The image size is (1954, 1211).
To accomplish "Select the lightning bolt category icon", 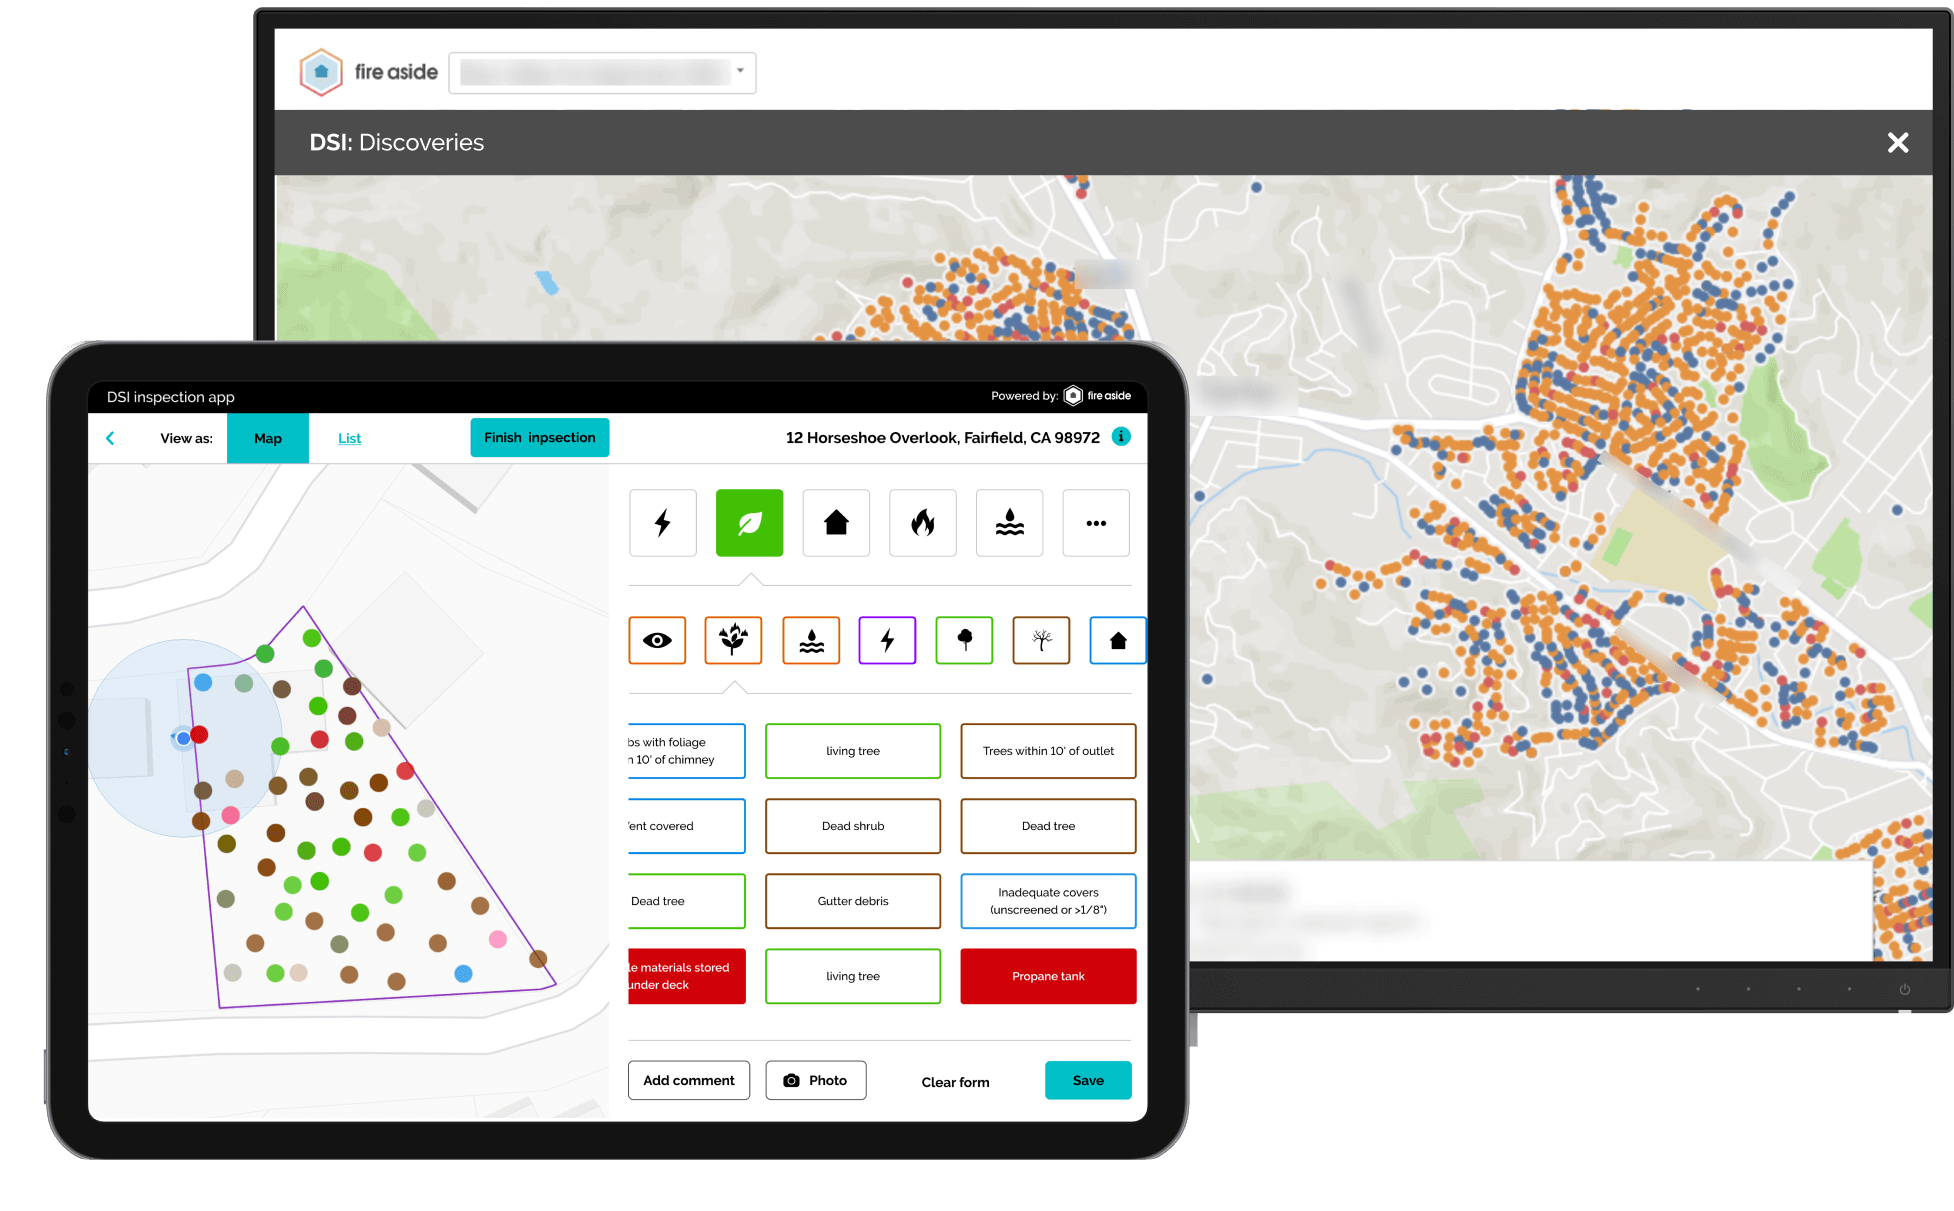I will 662,523.
